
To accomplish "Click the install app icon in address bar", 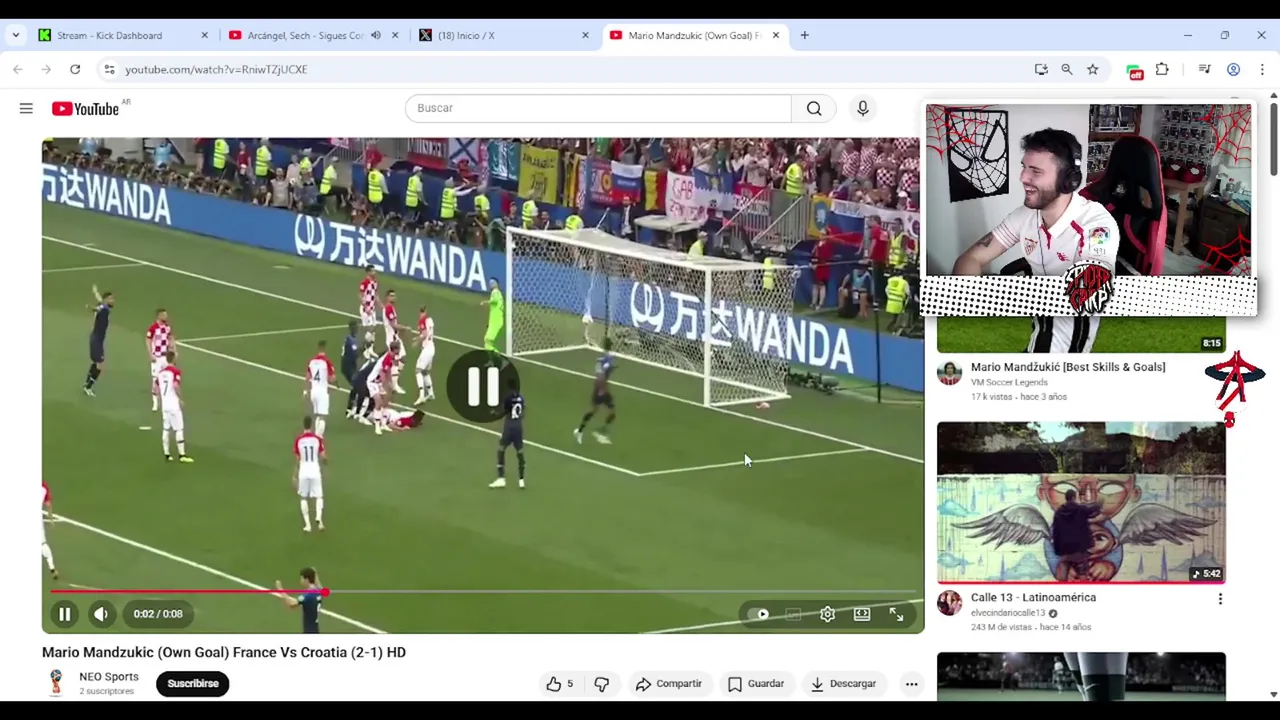I will [x=1041, y=69].
